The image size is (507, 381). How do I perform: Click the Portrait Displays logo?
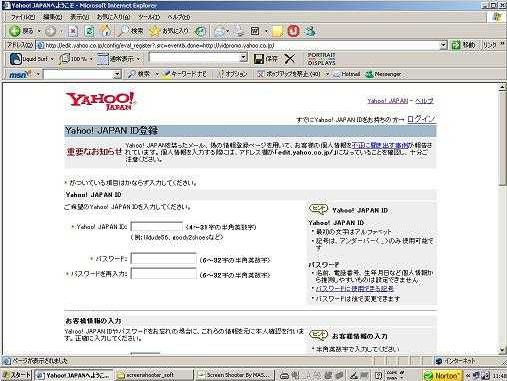pos(321,59)
